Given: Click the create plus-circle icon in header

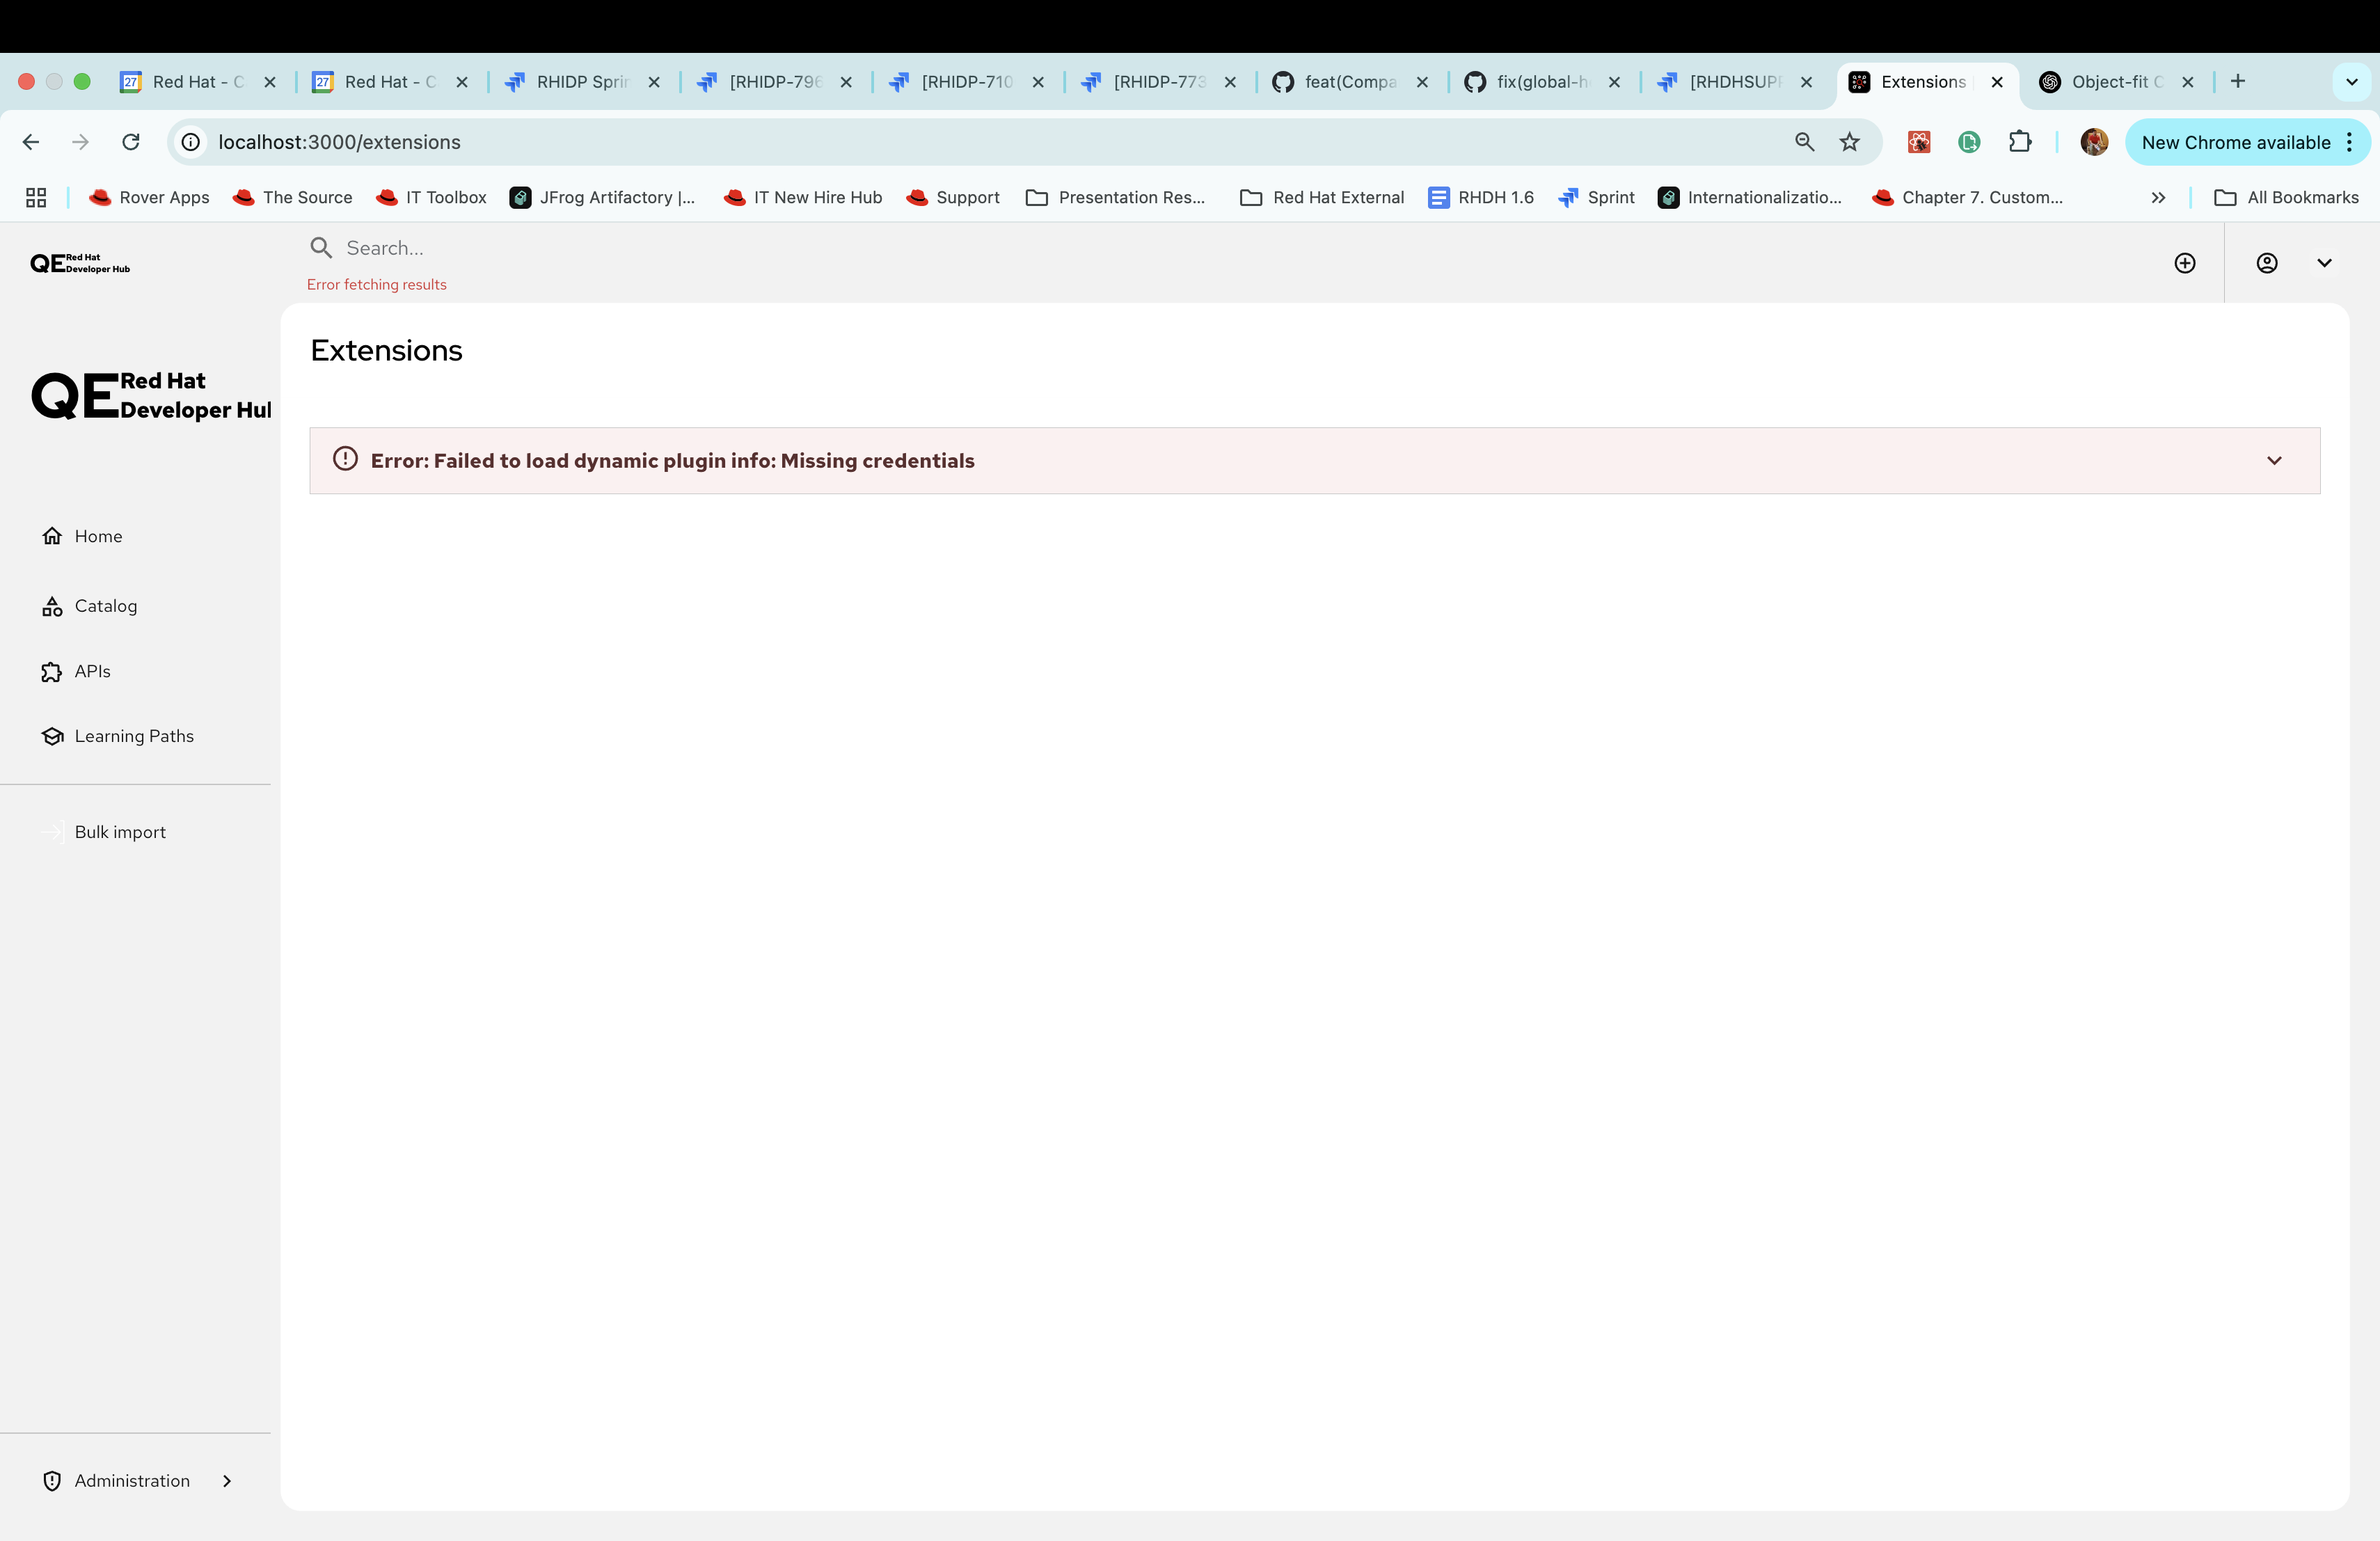Looking at the screenshot, I should click(x=2185, y=263).
